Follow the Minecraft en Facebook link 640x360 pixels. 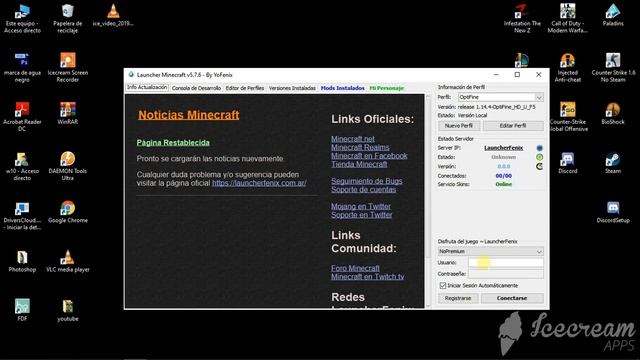[x=369, y=156]
